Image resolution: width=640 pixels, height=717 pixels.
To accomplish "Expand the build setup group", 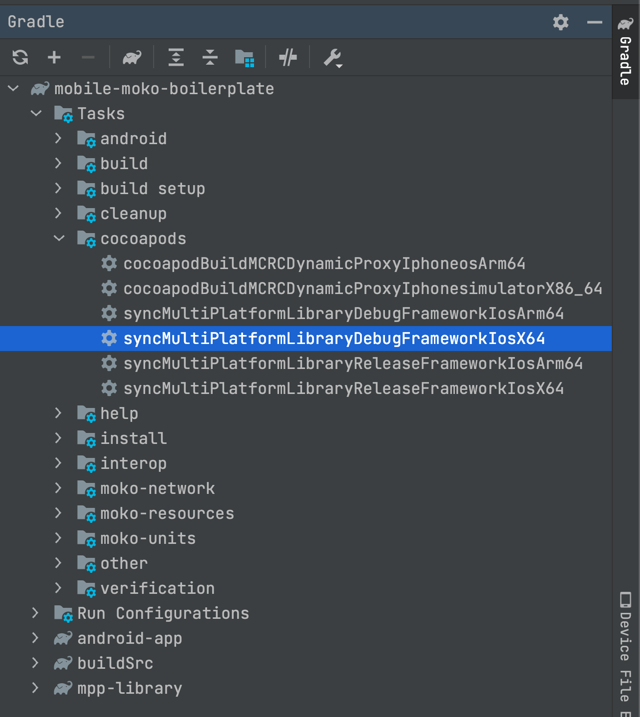I will click(x=58, y=188).
